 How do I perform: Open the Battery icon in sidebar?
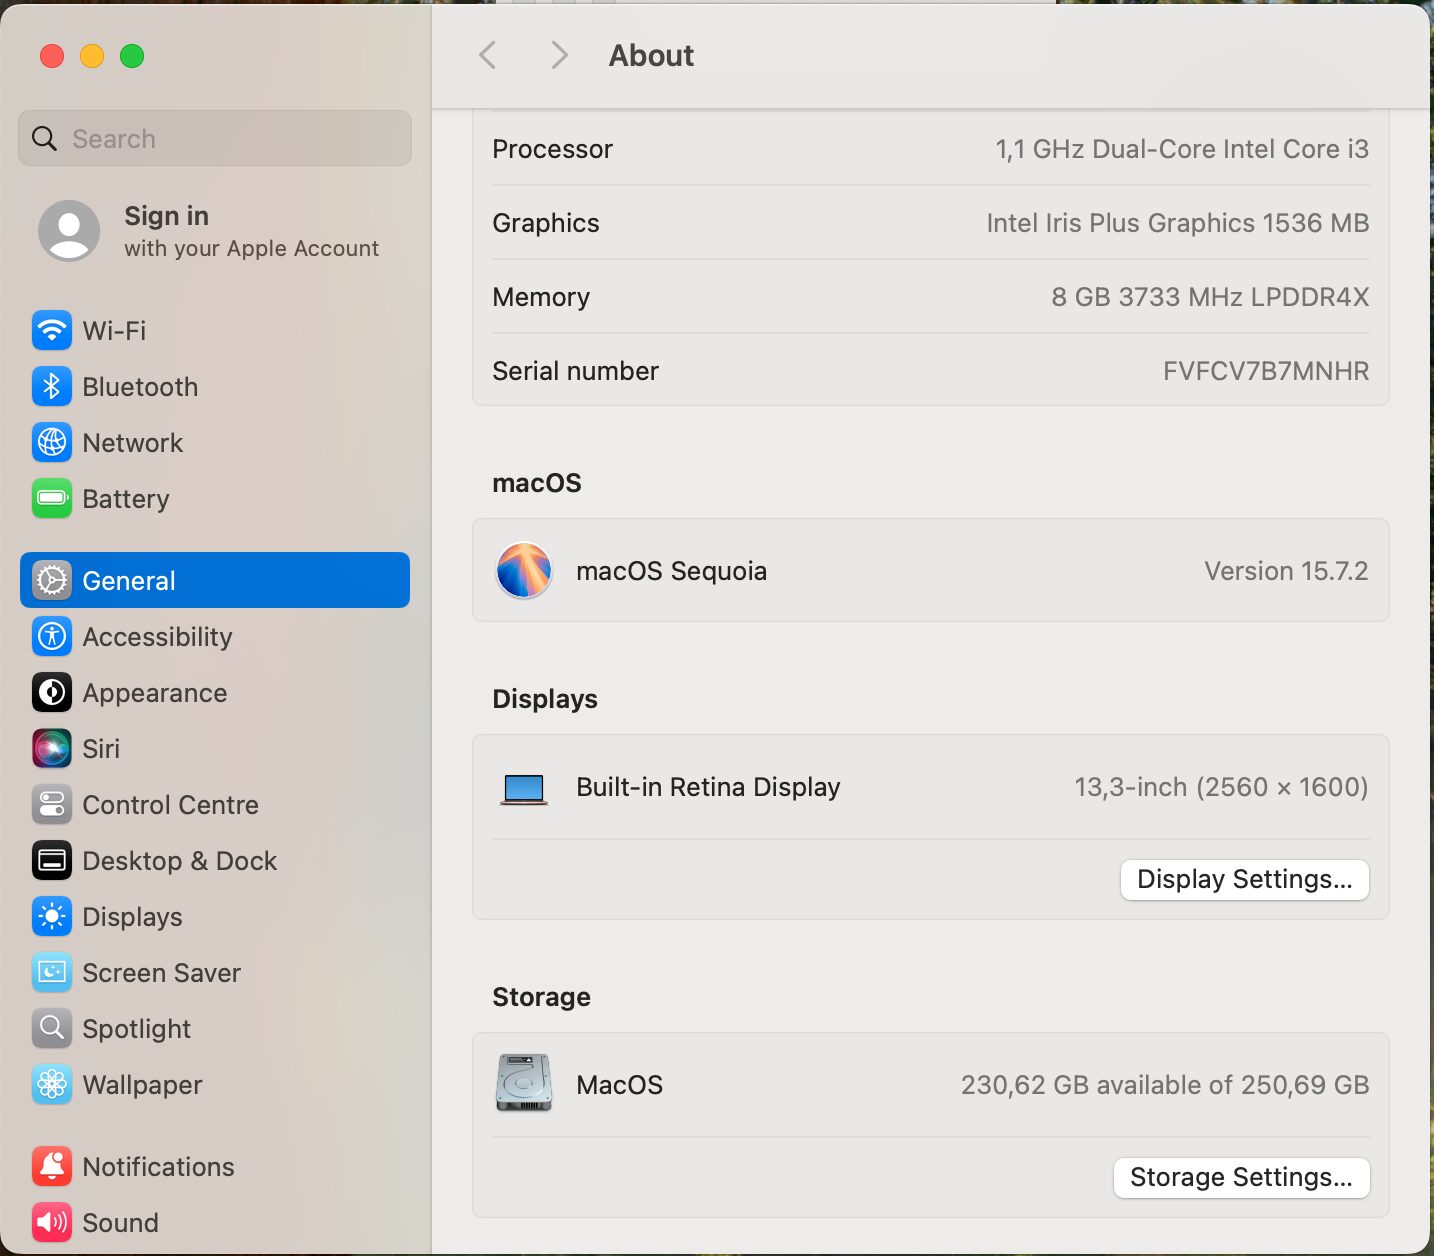click(52, 498)
